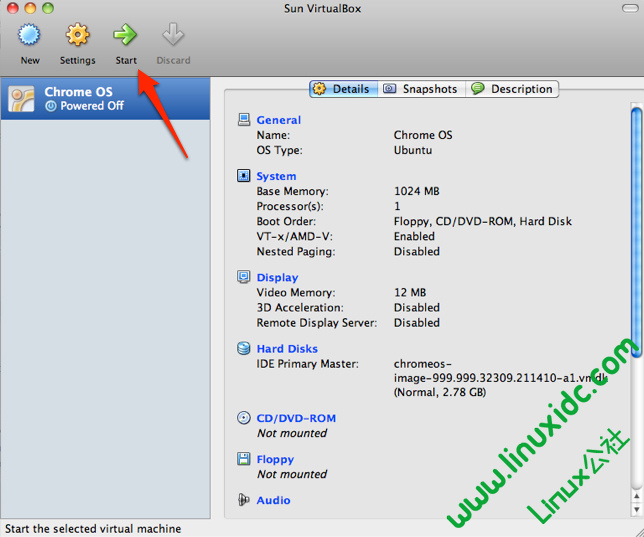Click the System chip icon
The image size is (644, 537).
[244, 176]
